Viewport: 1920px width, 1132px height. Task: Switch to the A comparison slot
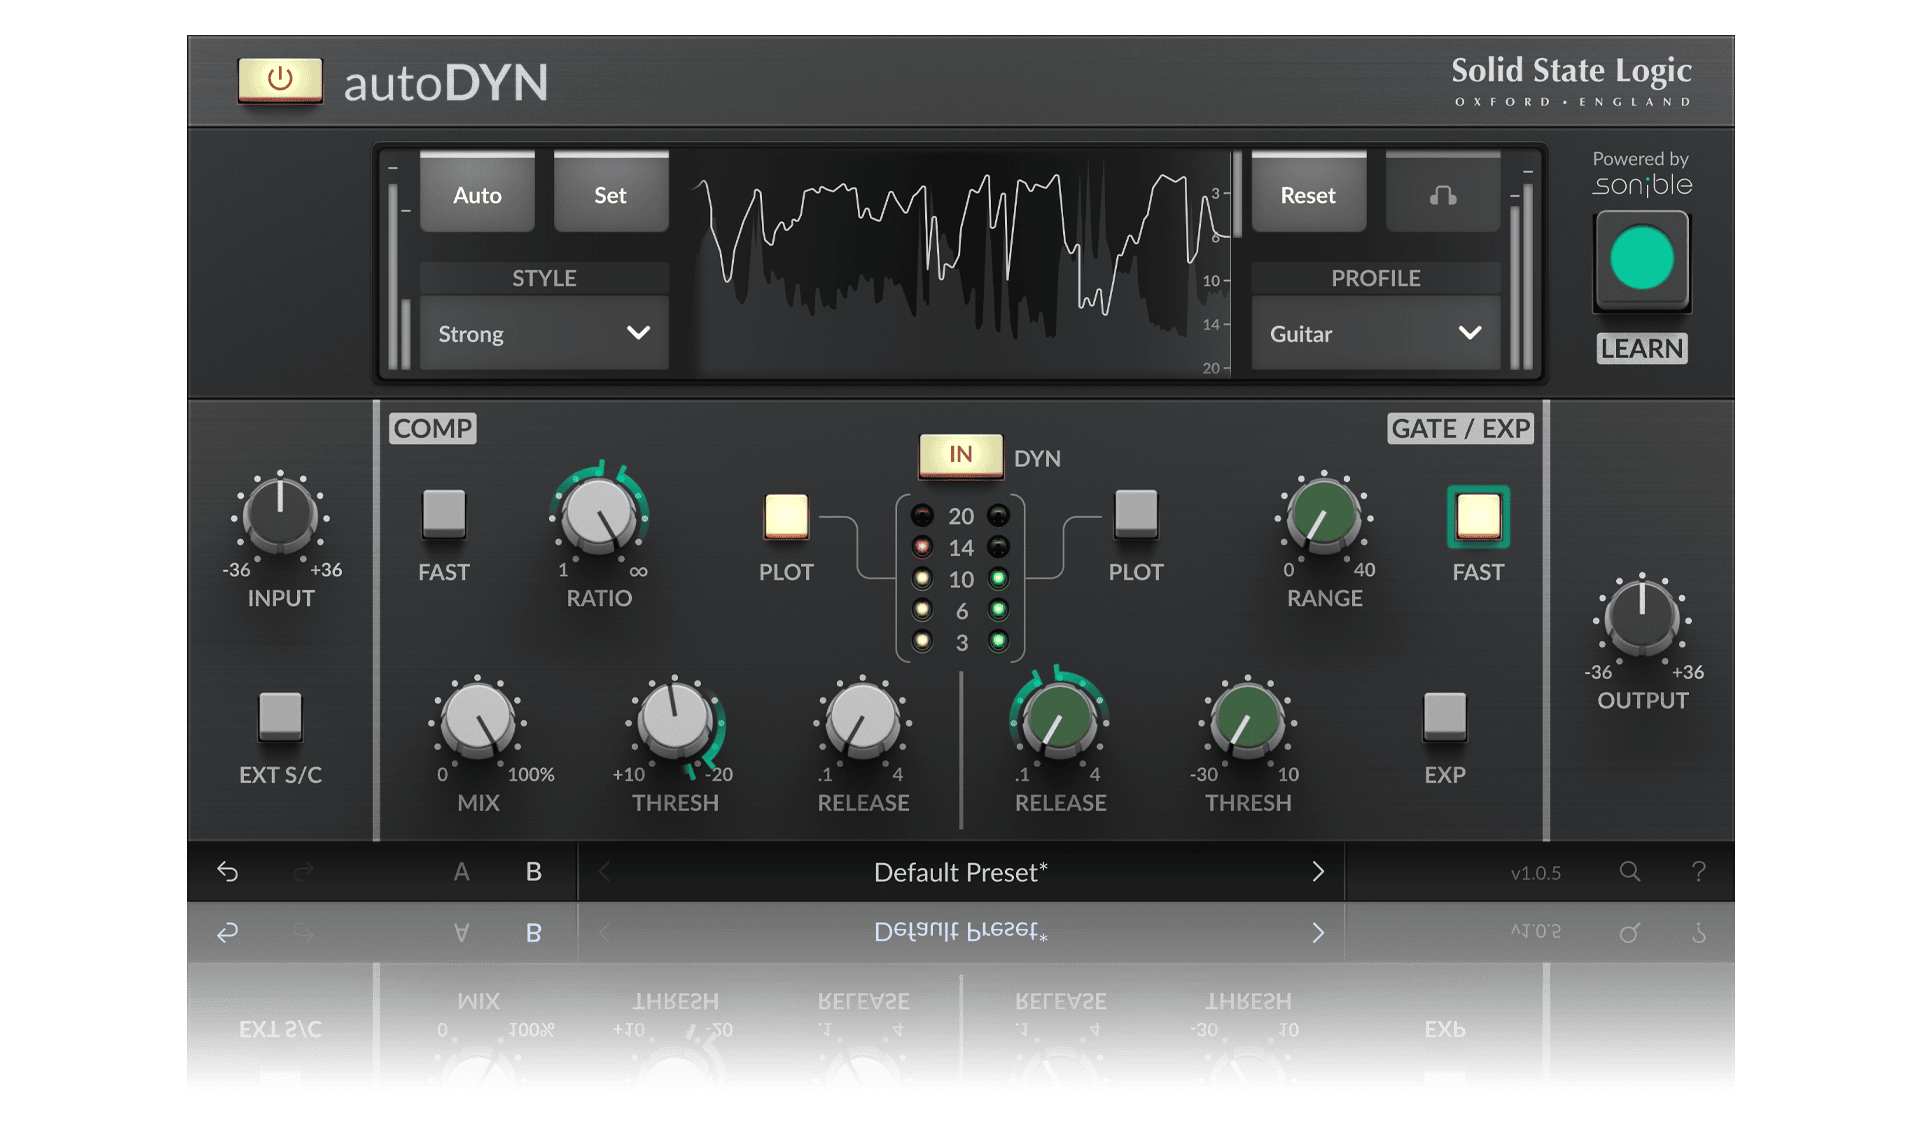pyautogui.click(x=461, y=872)
